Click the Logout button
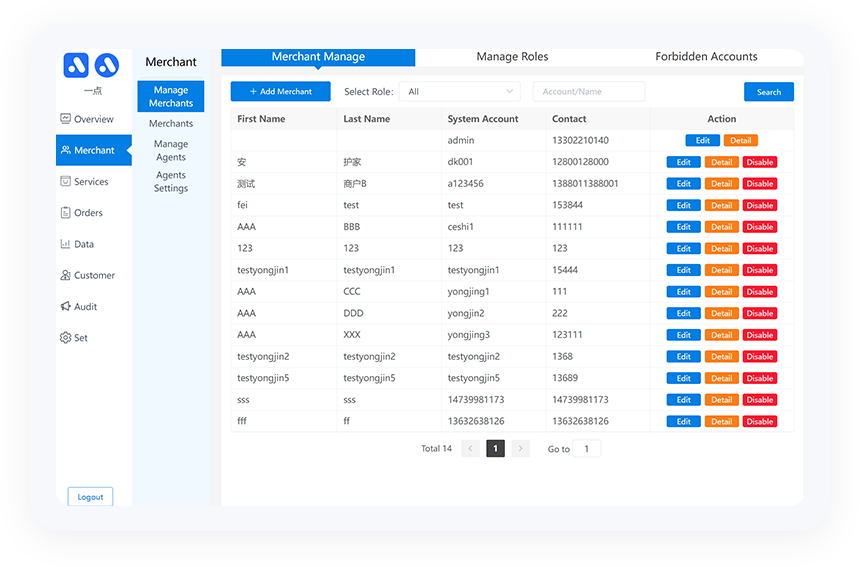This screenshot has height=567, width=860. (x=90, y=497)
